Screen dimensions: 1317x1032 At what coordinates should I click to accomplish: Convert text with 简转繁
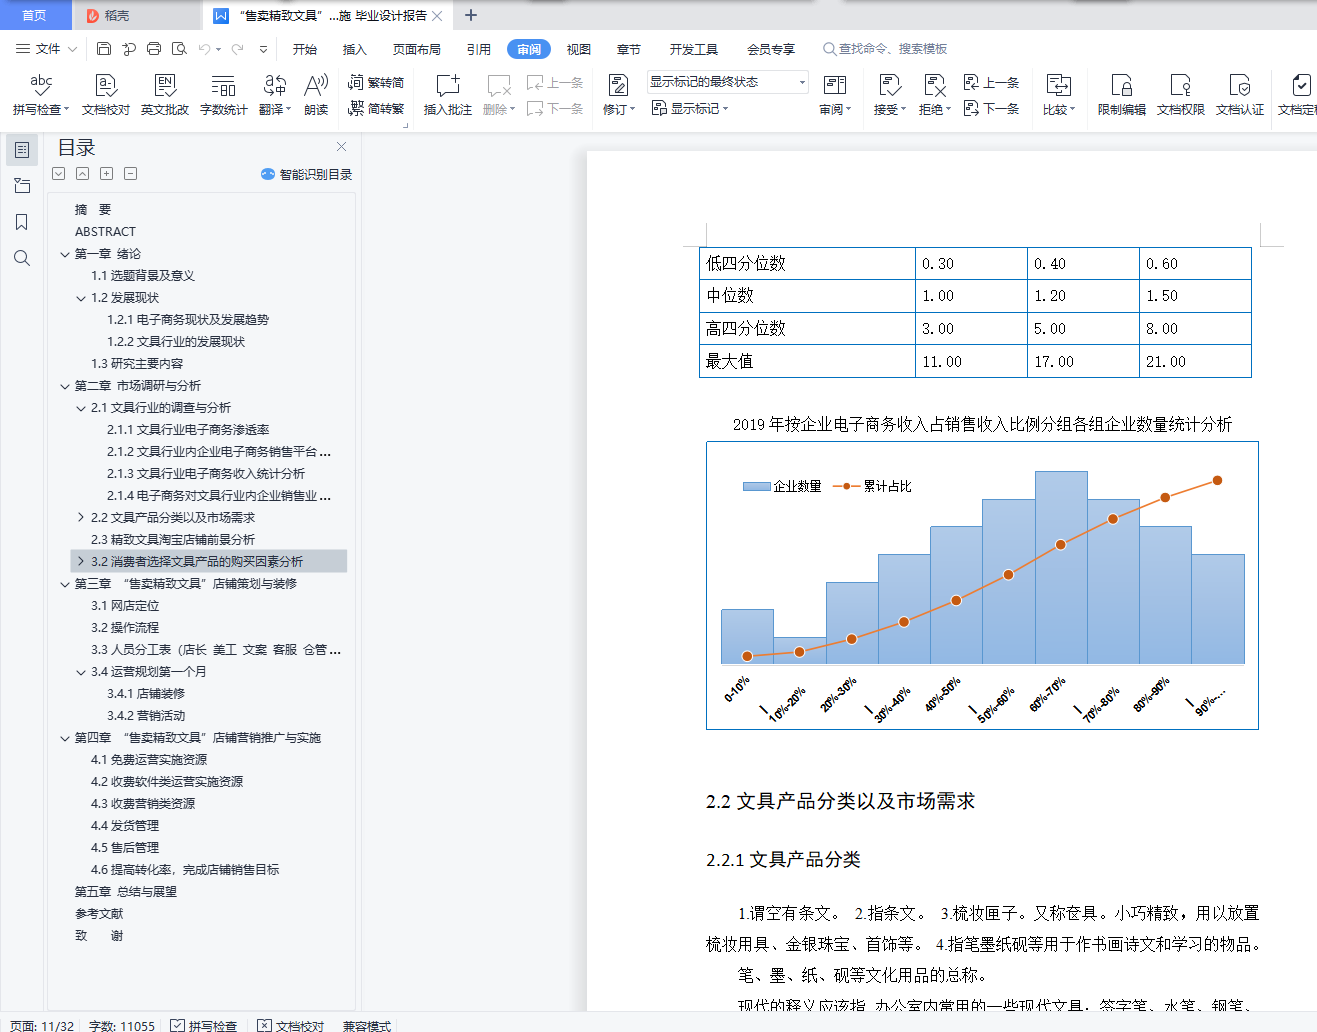[x=376, y=109]
